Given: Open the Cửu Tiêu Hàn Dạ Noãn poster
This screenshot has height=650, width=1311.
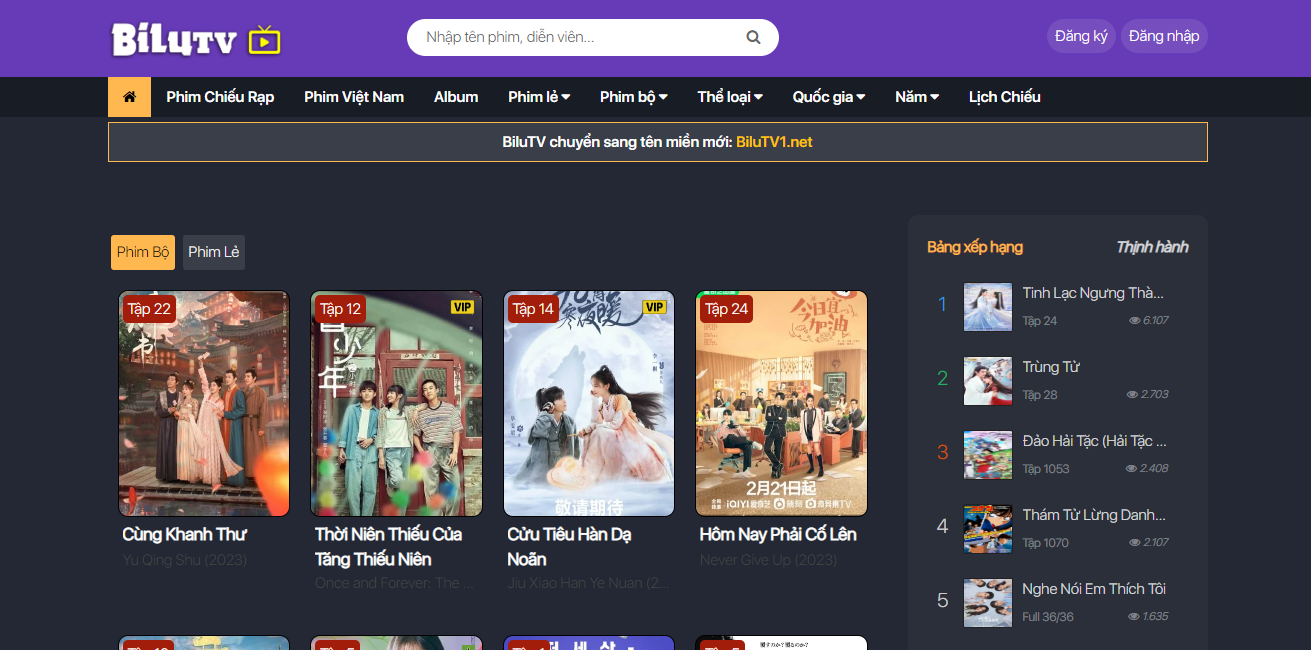Looking at the screenshot, I should (x=589, y=404).
